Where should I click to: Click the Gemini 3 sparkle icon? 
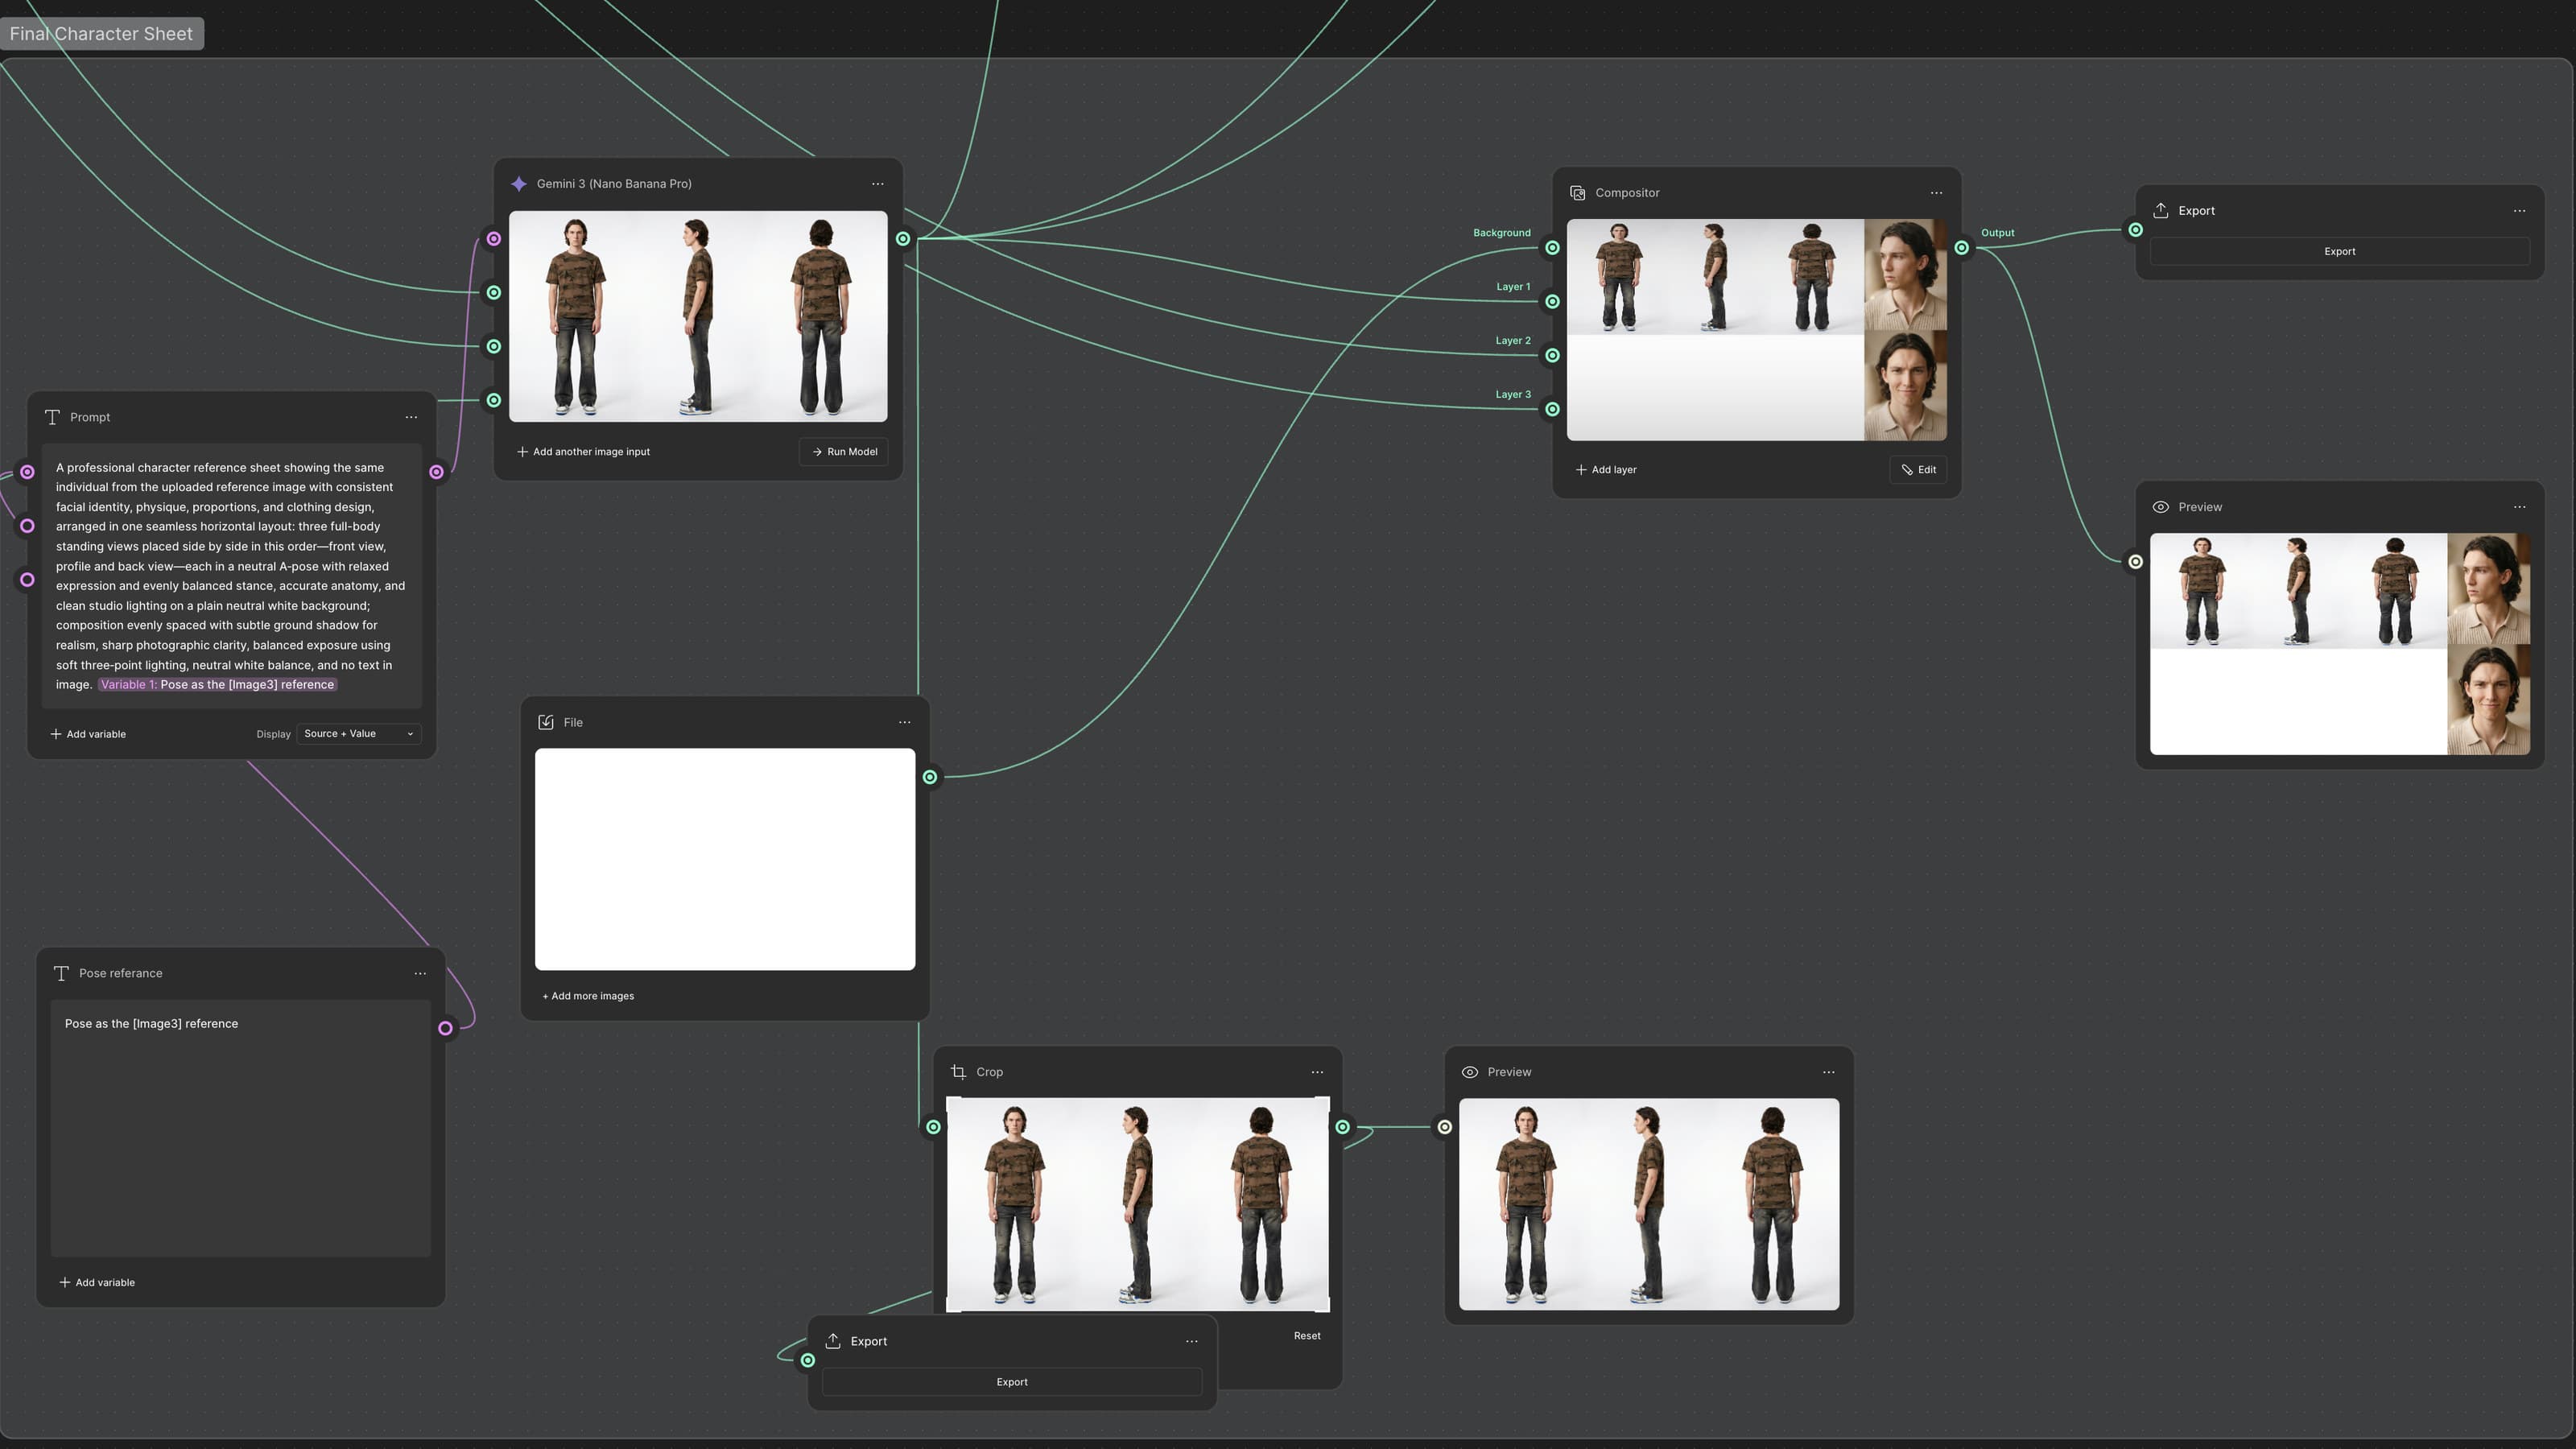click(x=519, y=184)
